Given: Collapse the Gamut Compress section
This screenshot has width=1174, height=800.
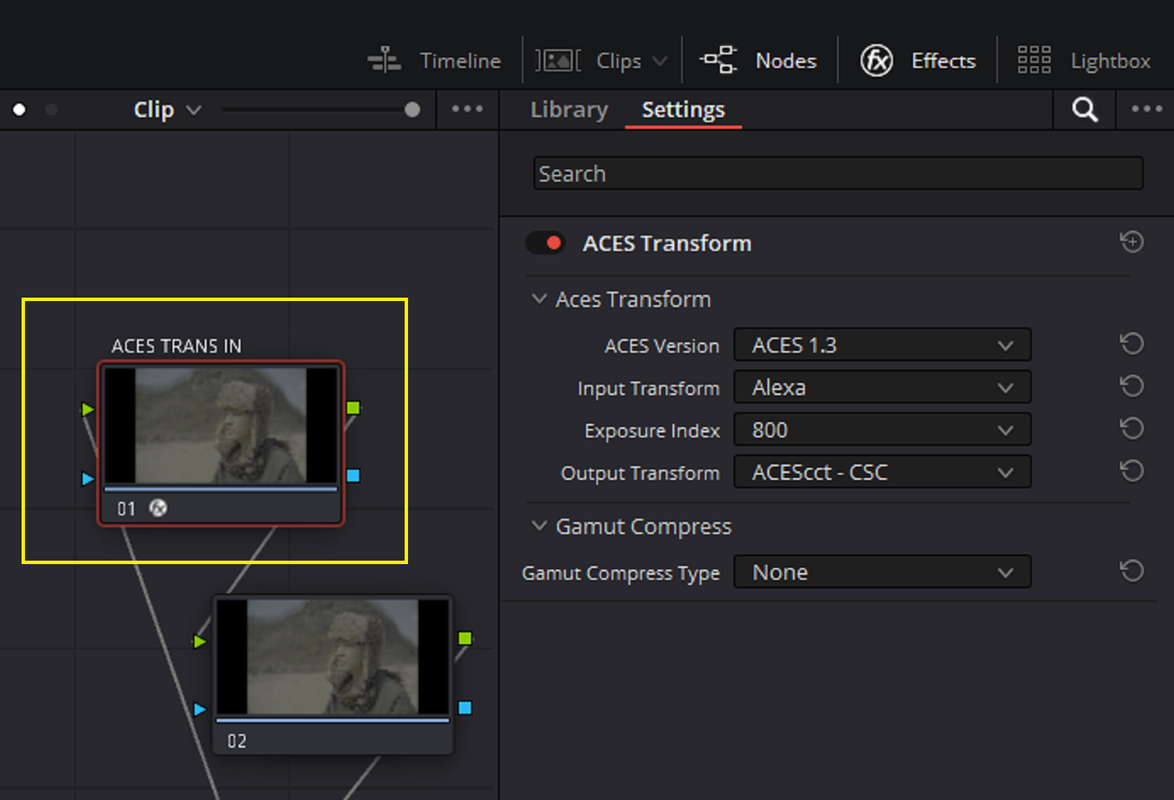Looking at the screenshot, I should point(538,526).
